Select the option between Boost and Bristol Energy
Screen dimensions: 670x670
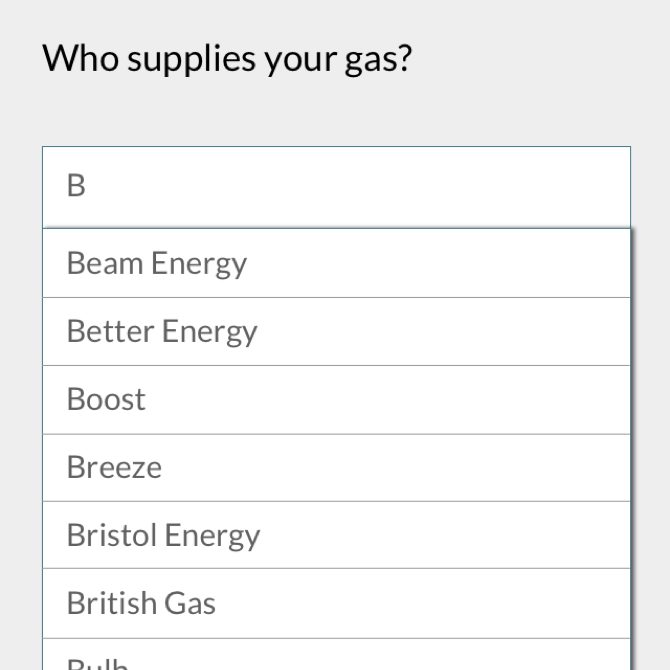click(x=336, y=467)
